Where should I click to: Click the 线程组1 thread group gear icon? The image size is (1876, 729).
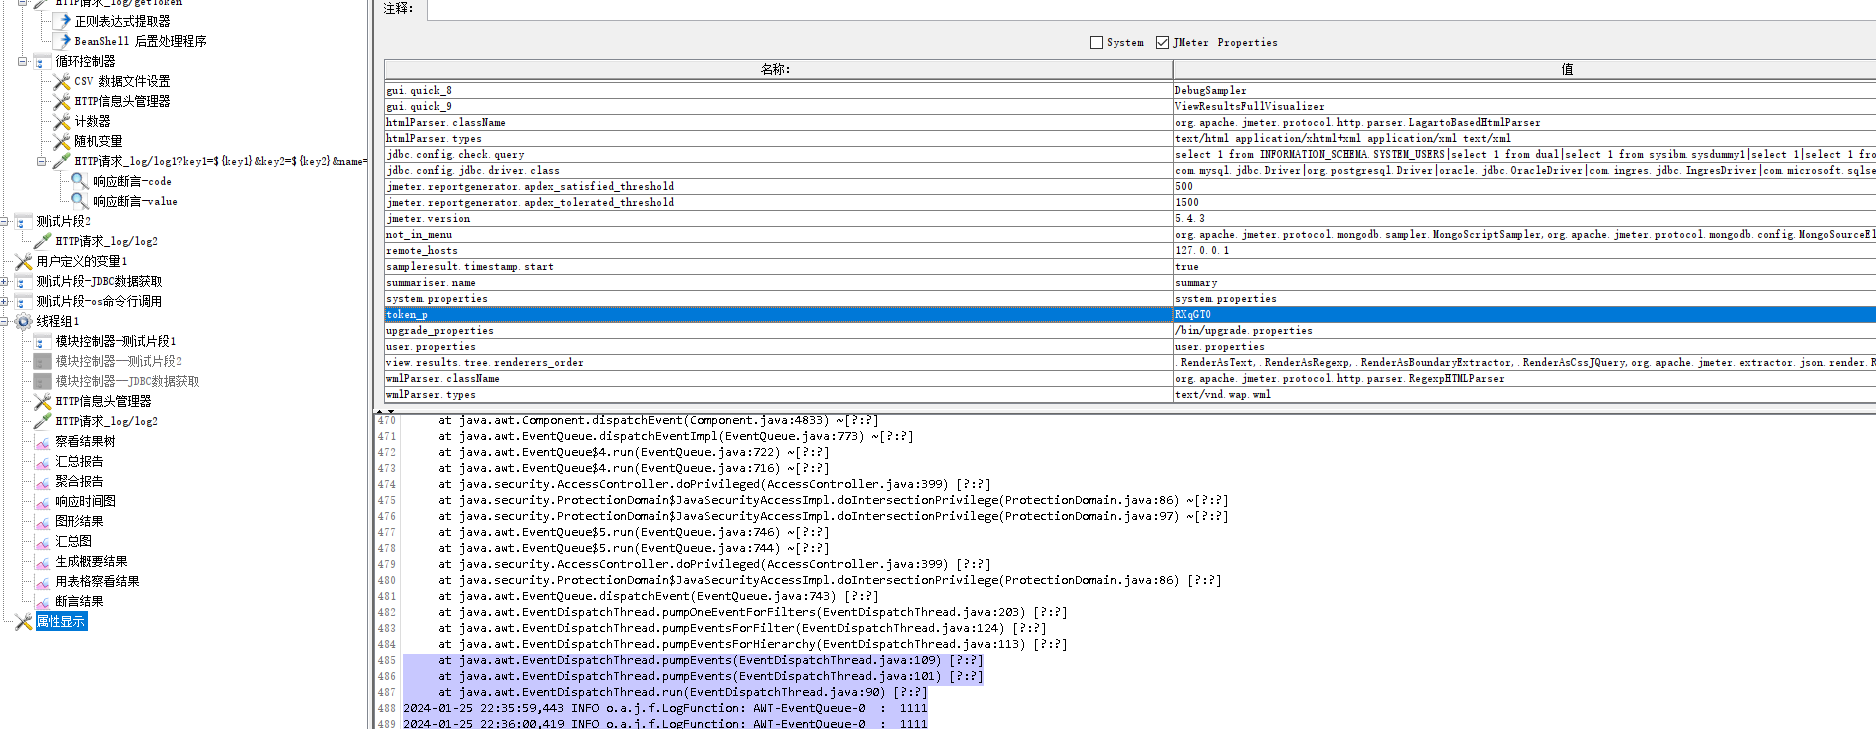point(24,321)
